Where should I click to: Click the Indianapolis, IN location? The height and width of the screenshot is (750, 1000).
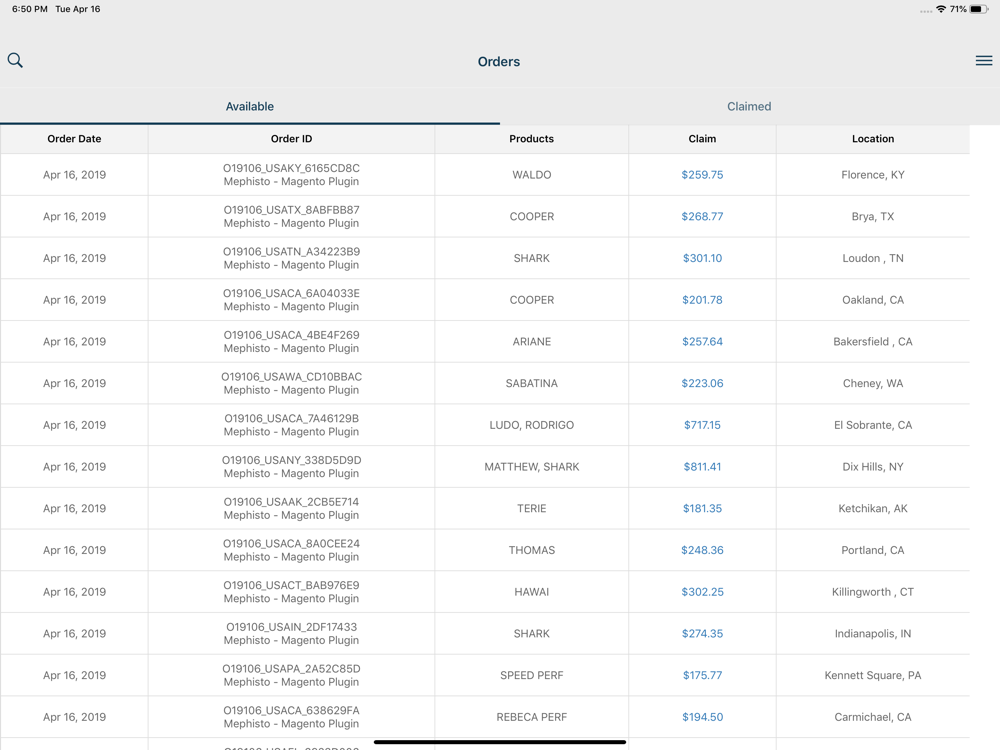tap(873, 634)
